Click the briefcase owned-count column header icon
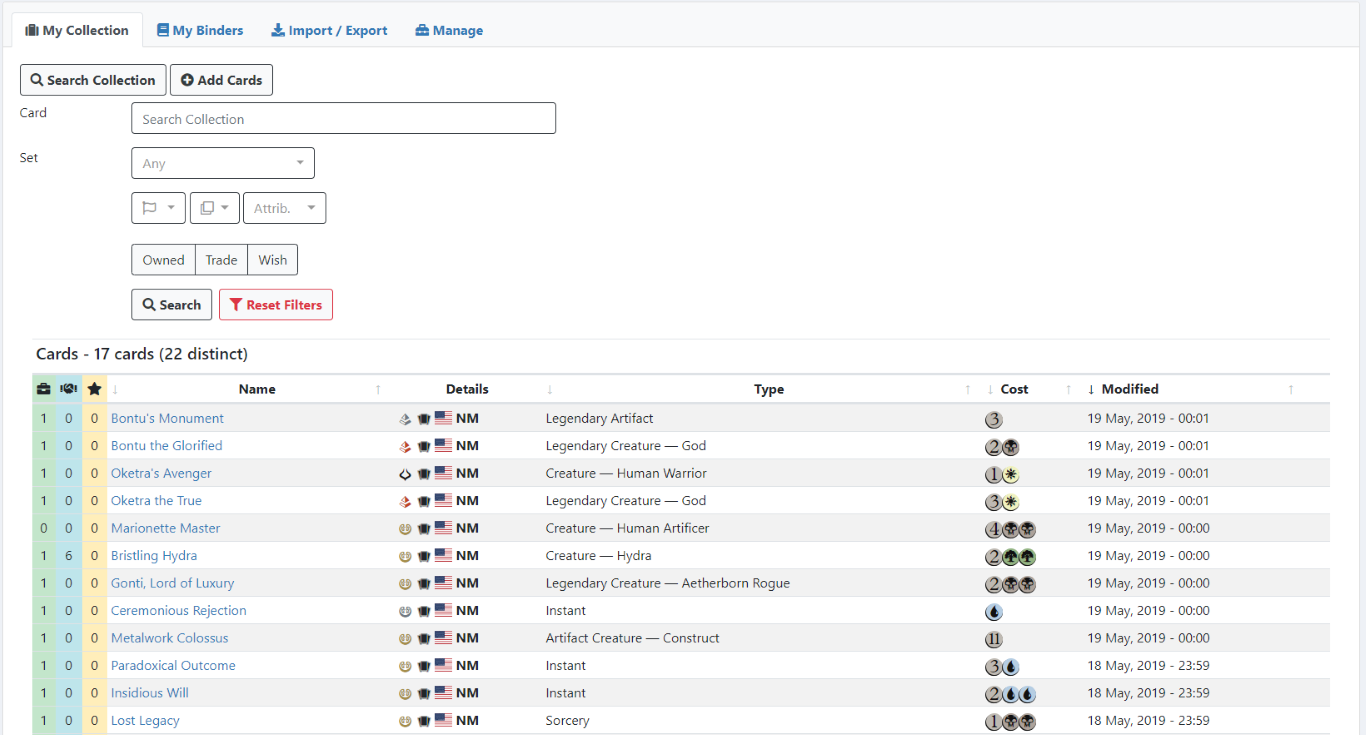The height and width of the screenshot is (735, 1366). [43, 389]
